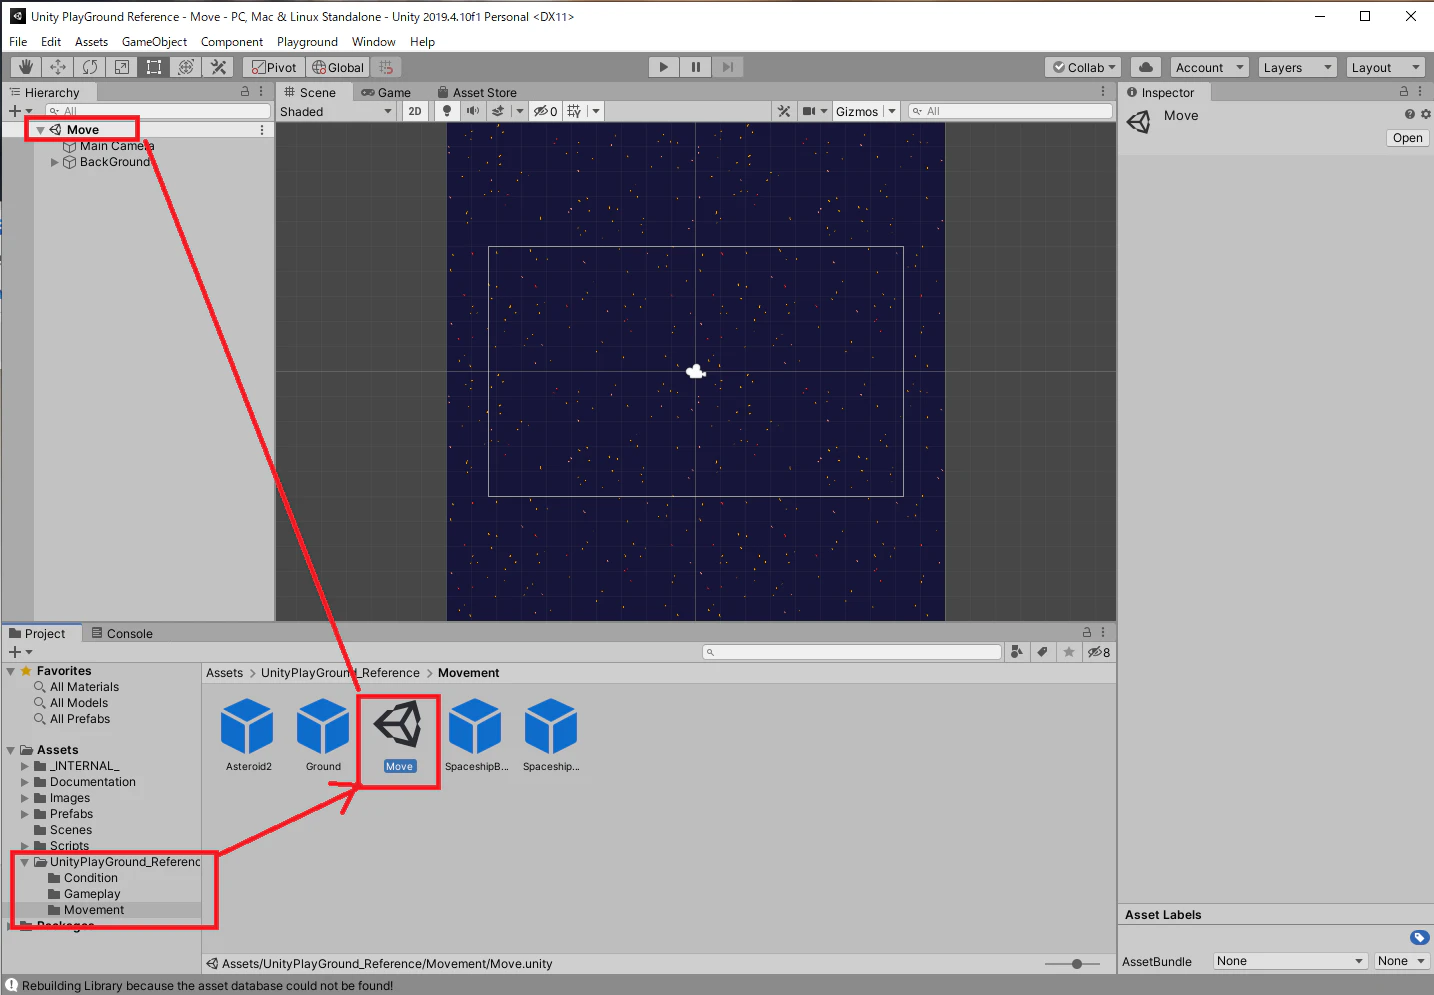Screen dimensions: 1434x995
Task: Open the custom editor tools button
Action: point(218,67)
